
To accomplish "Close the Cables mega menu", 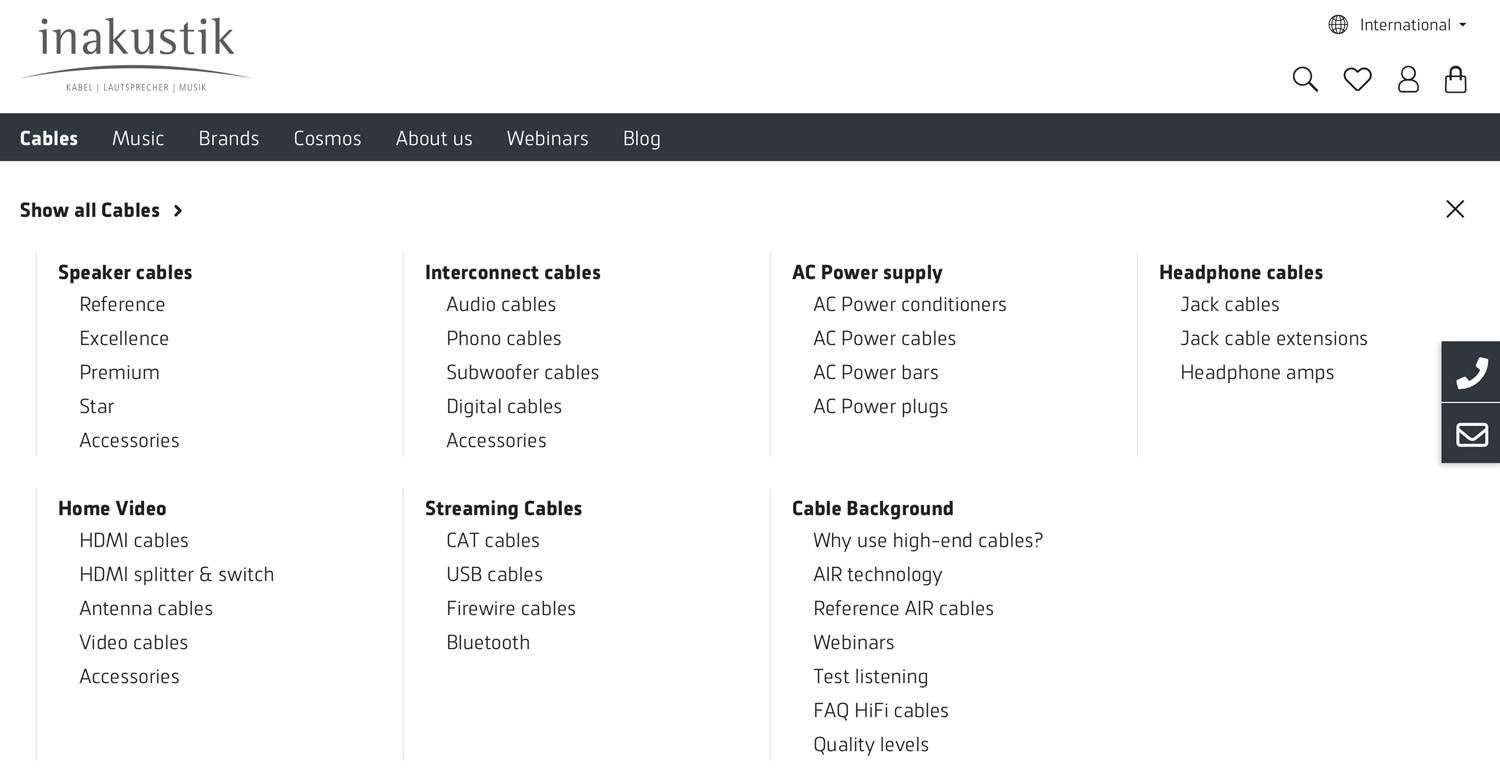I will (x=1455, y=209).
